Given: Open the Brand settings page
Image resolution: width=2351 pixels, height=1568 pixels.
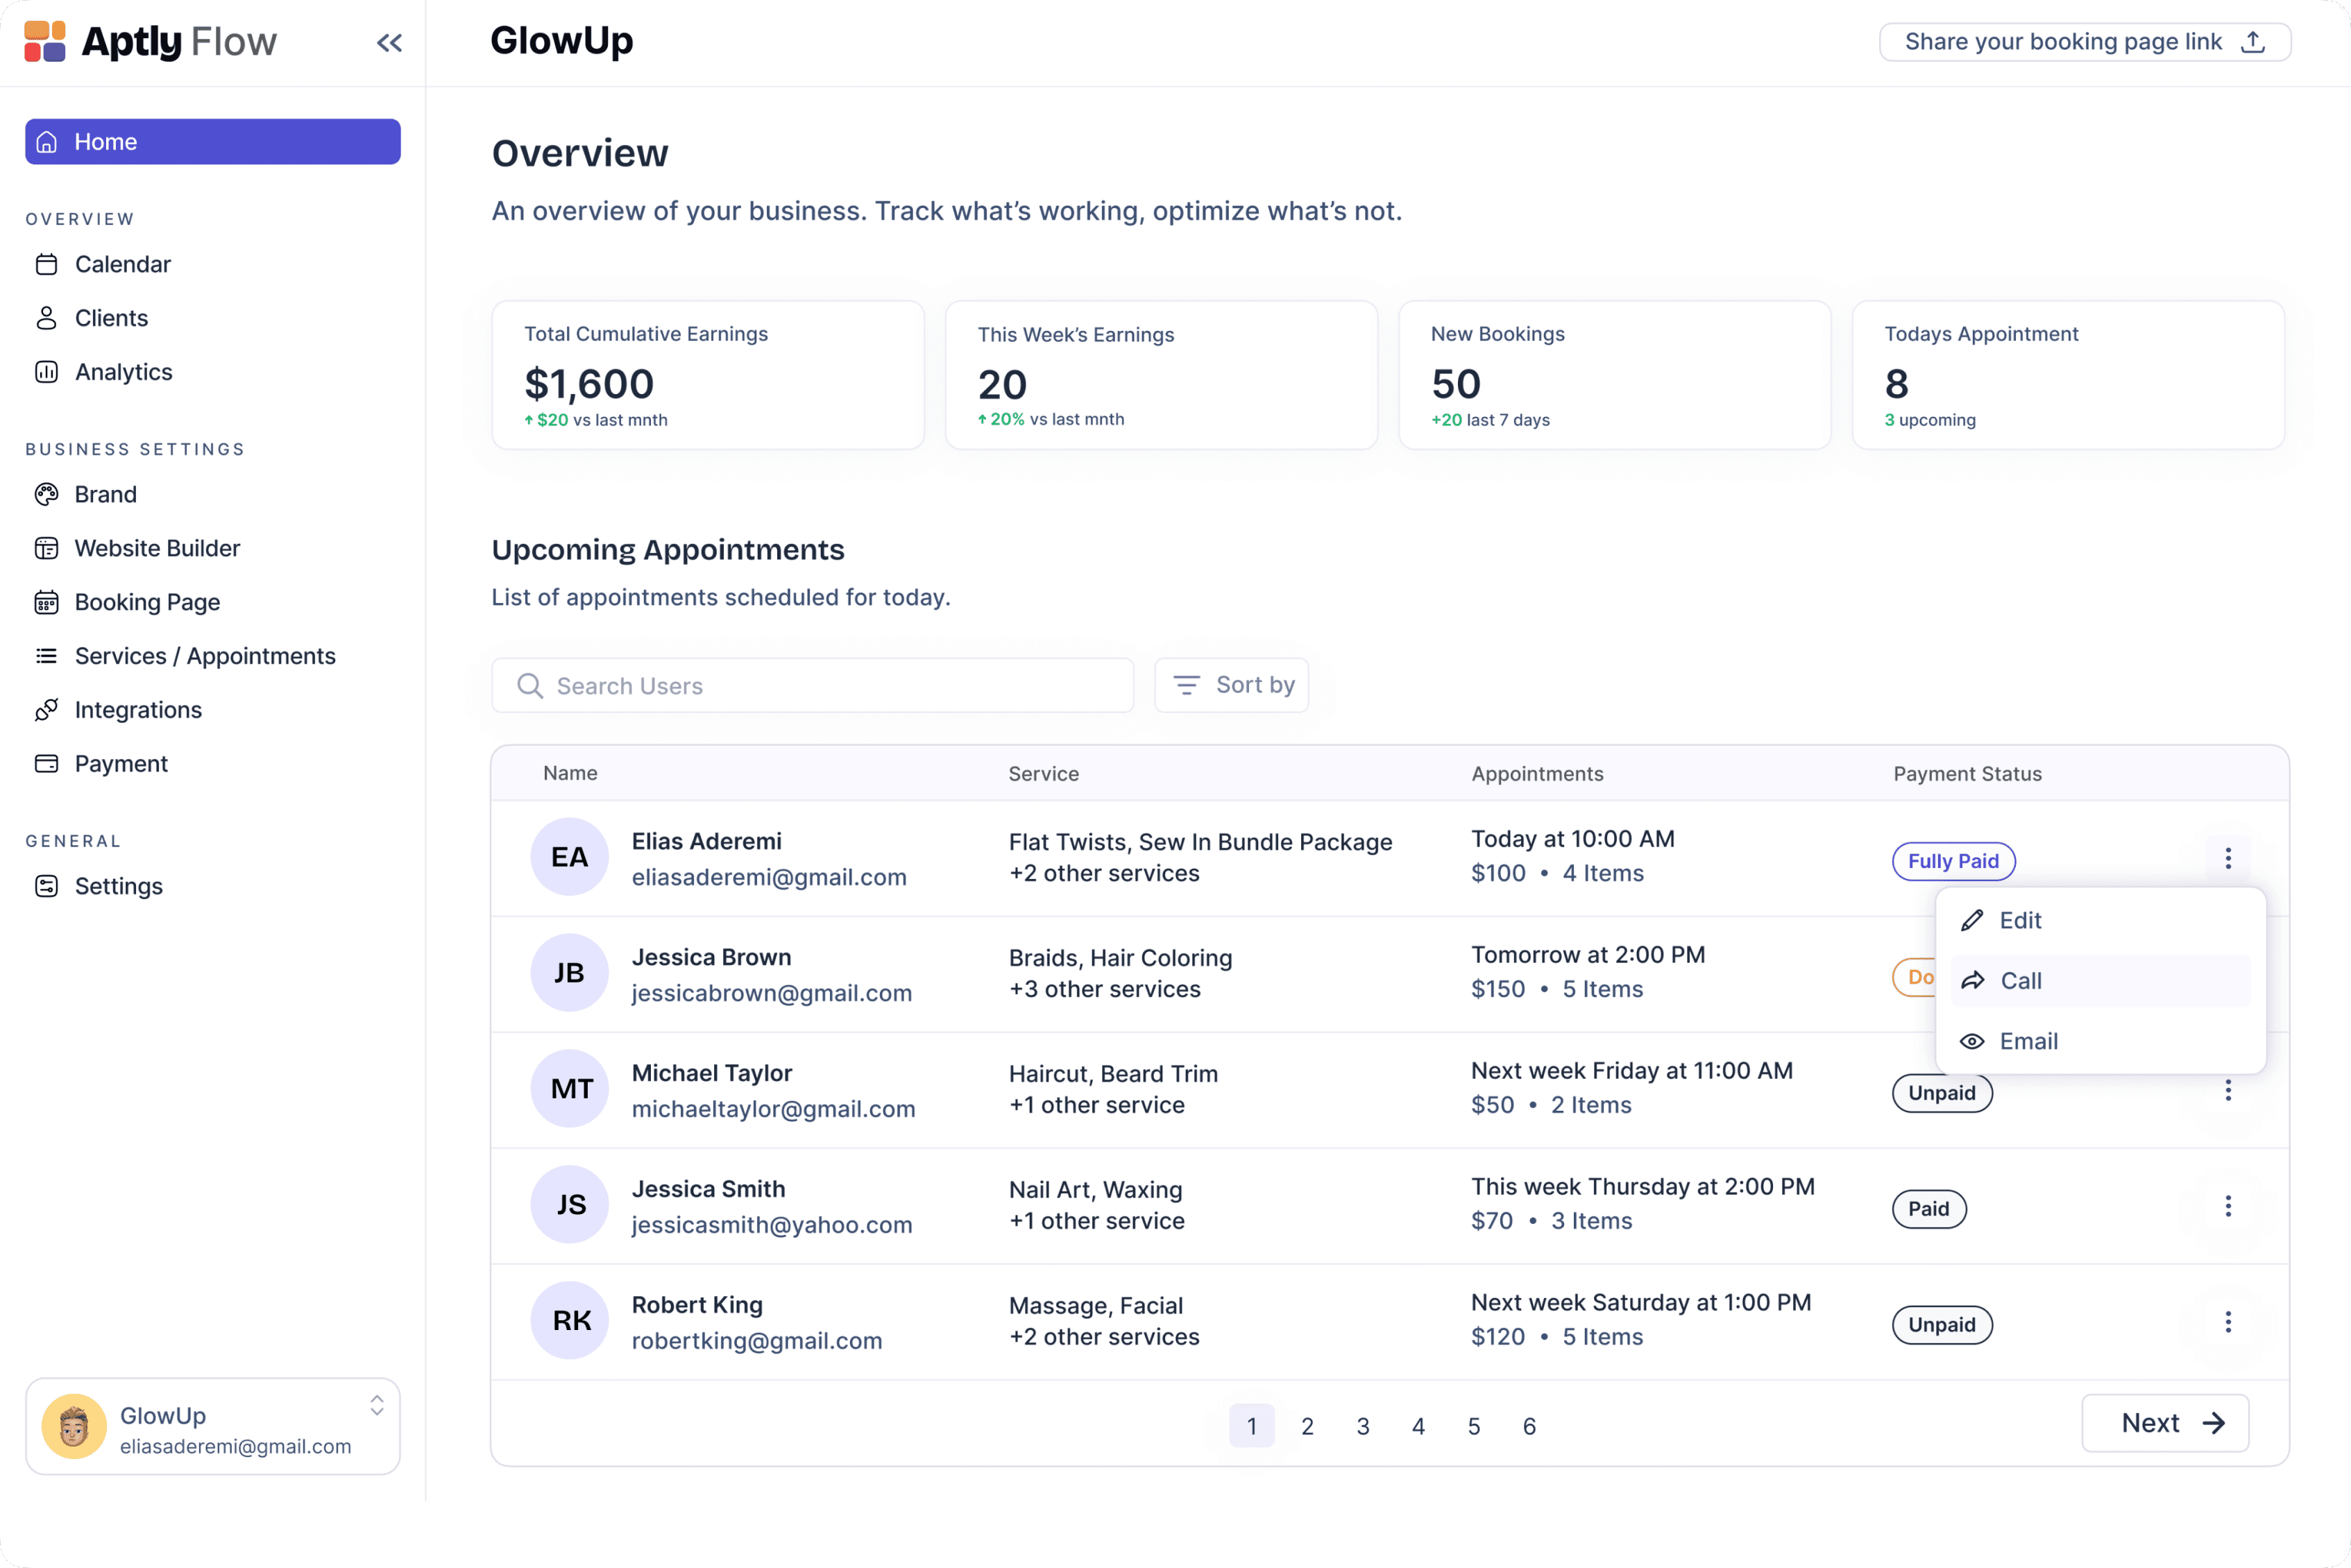Looking at the screenshot, I should point(105,494).
